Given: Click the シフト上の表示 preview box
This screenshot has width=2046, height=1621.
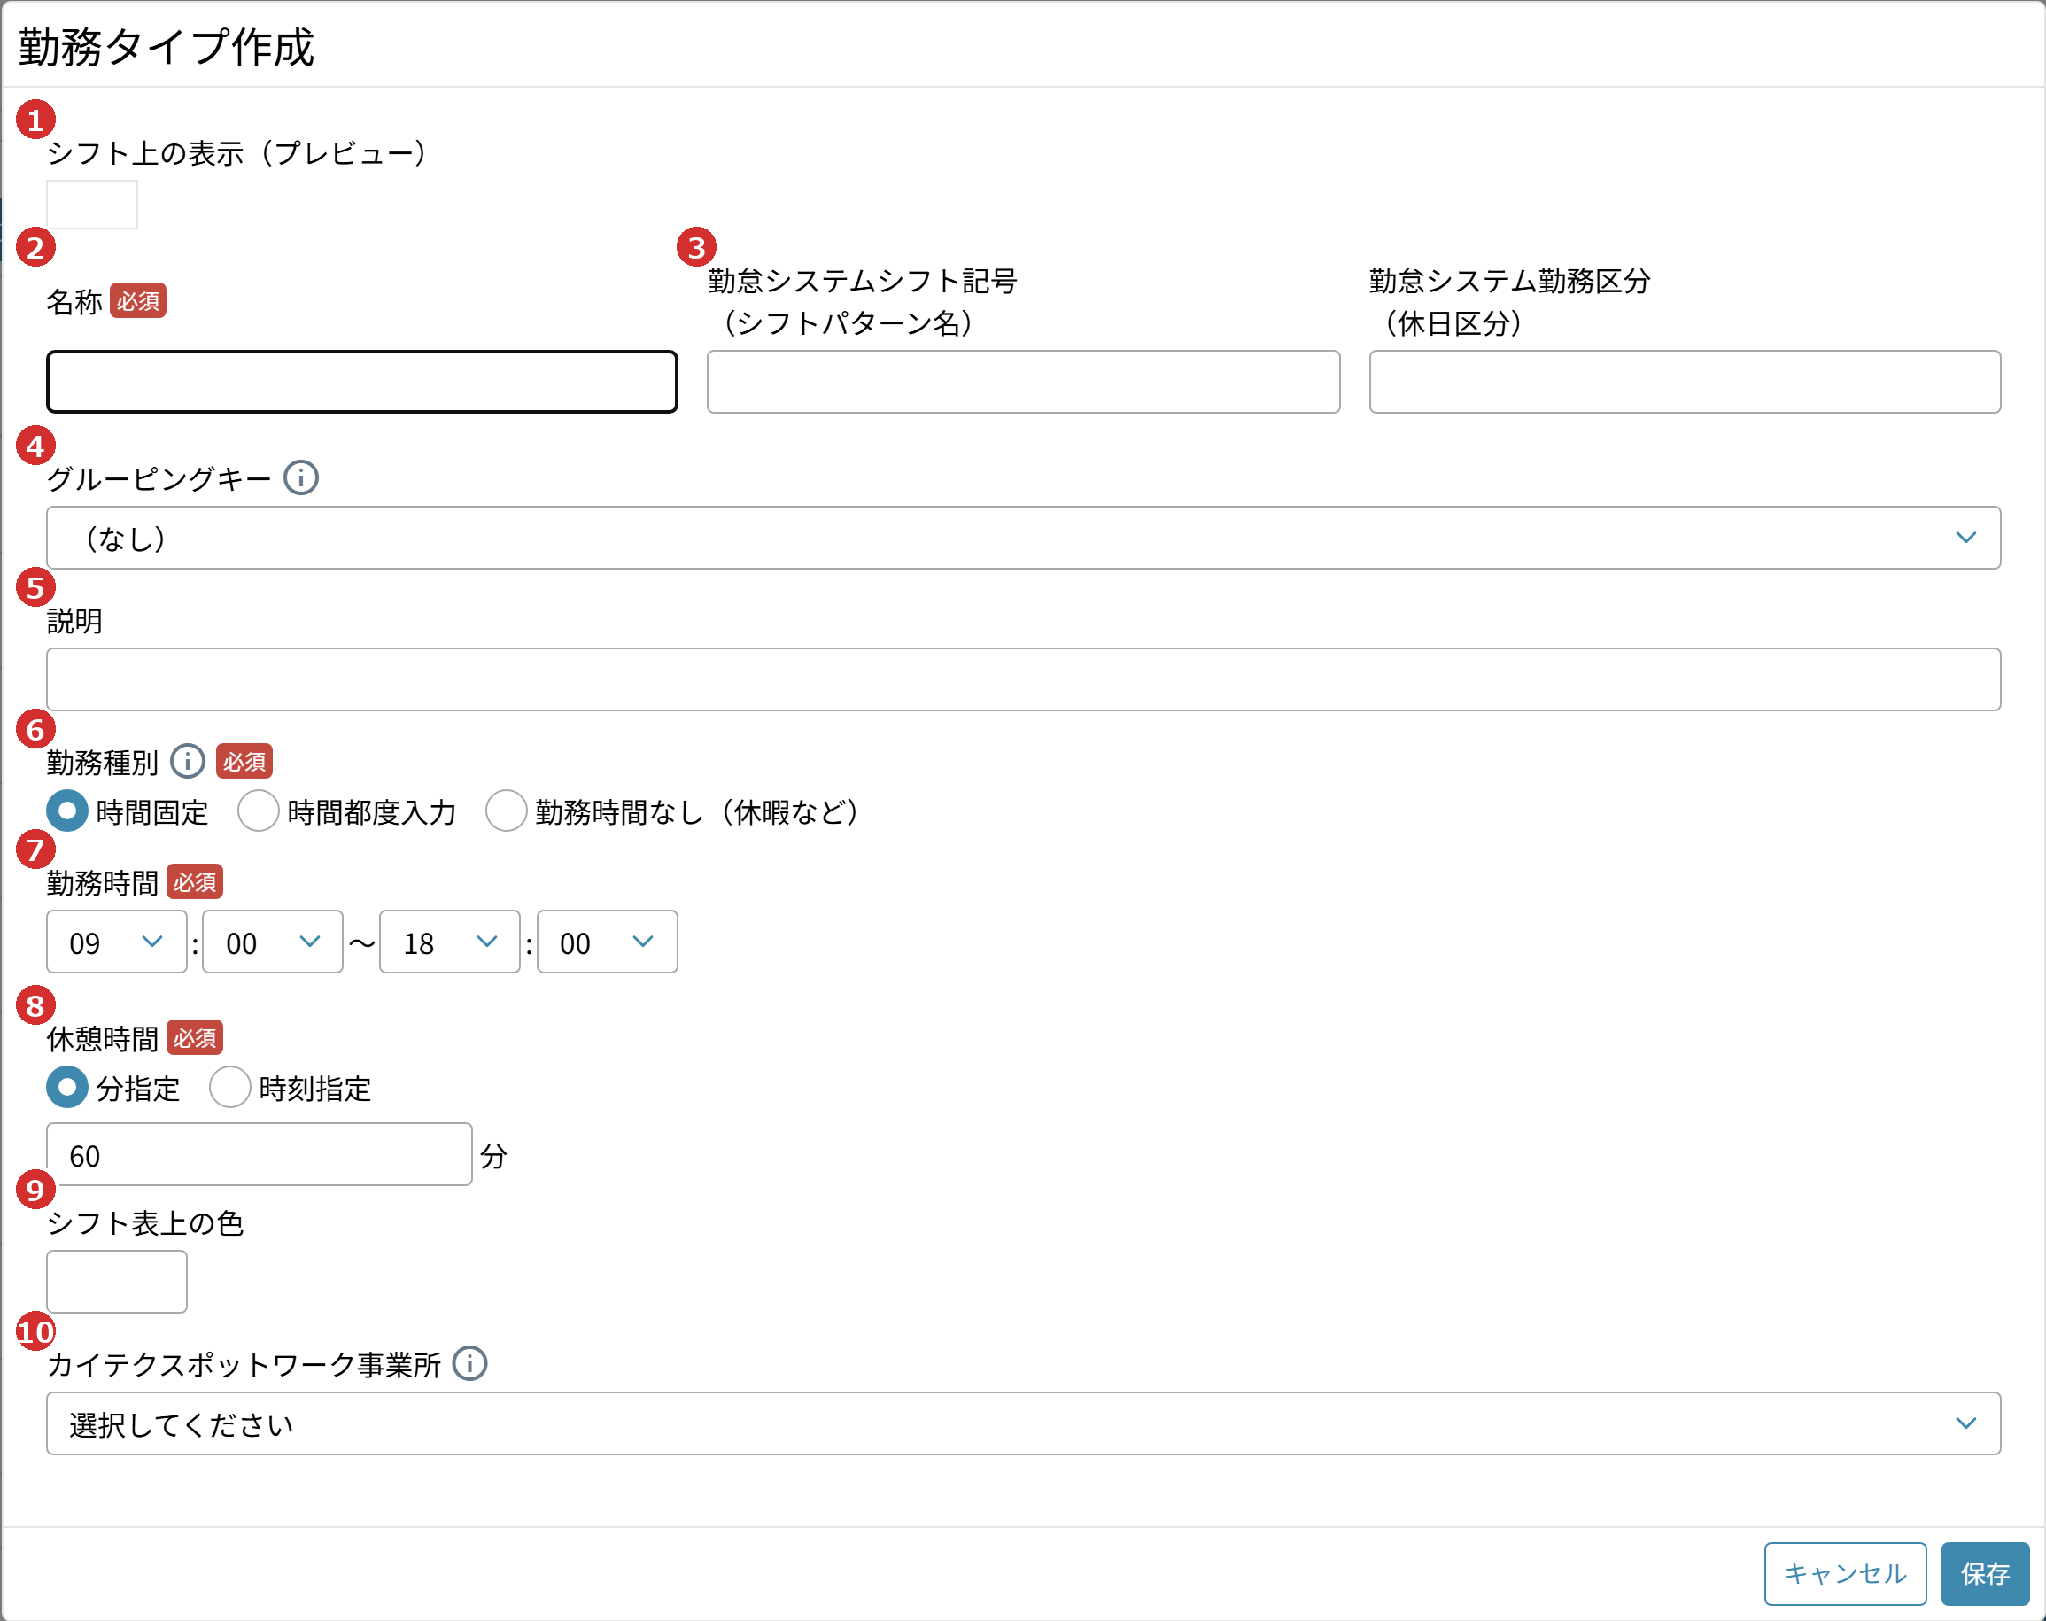Looking at the screenshot, I should 92,205.
